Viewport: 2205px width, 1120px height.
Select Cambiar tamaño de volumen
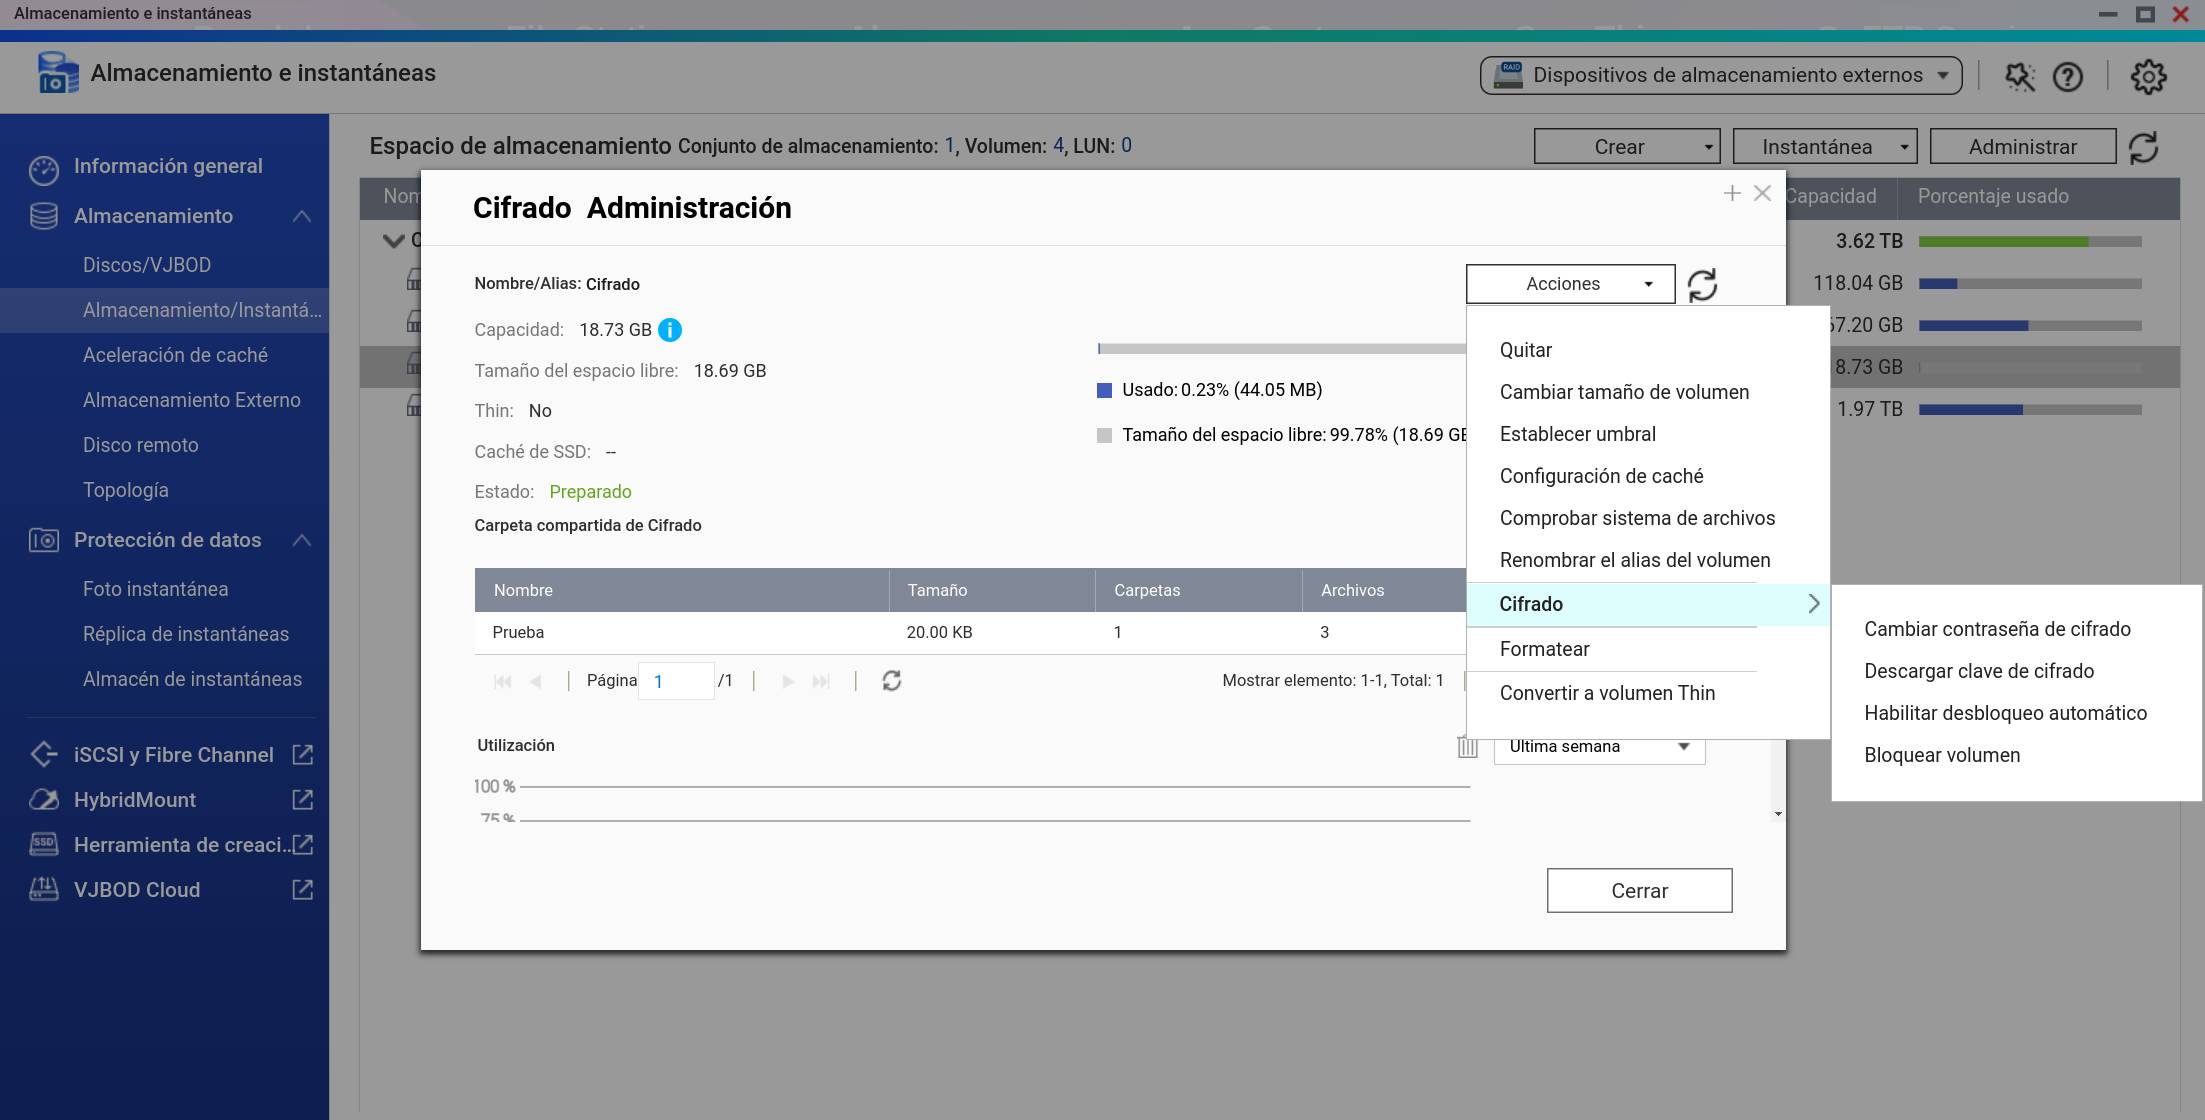1623,393
